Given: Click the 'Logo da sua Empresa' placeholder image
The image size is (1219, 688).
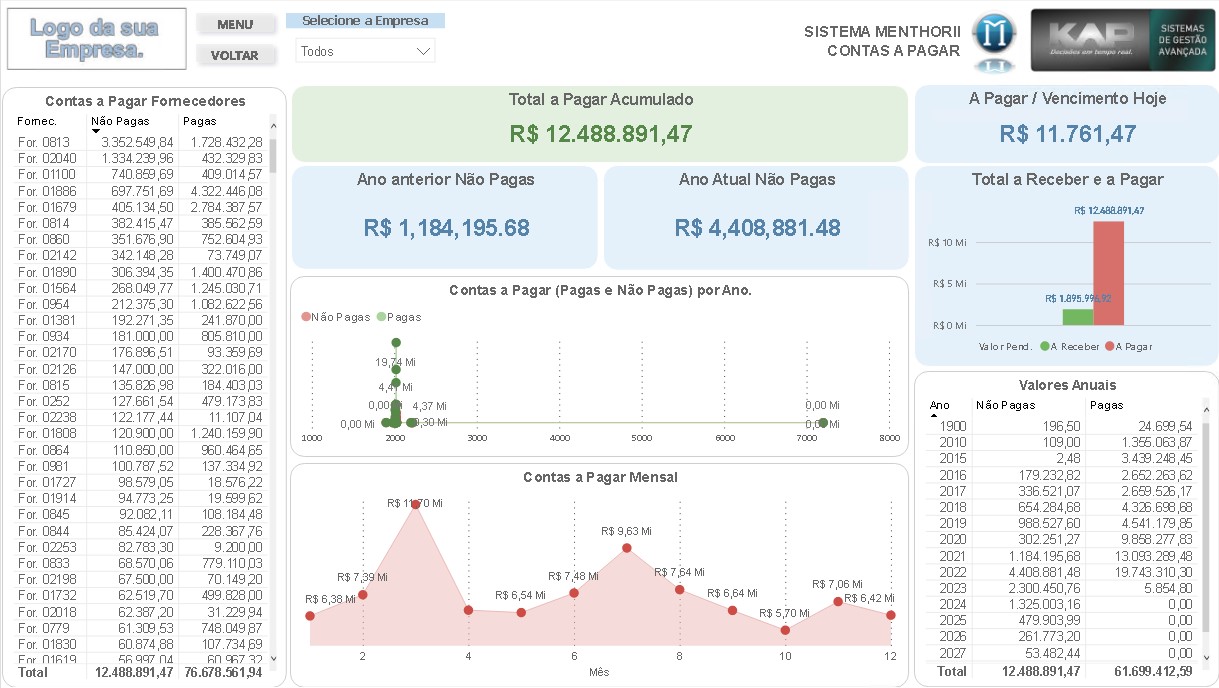Looking at the screenshot, I should [96, 39].
